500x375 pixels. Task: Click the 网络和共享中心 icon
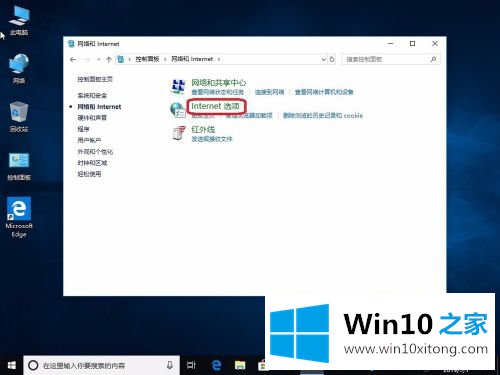tap(178, 86)
